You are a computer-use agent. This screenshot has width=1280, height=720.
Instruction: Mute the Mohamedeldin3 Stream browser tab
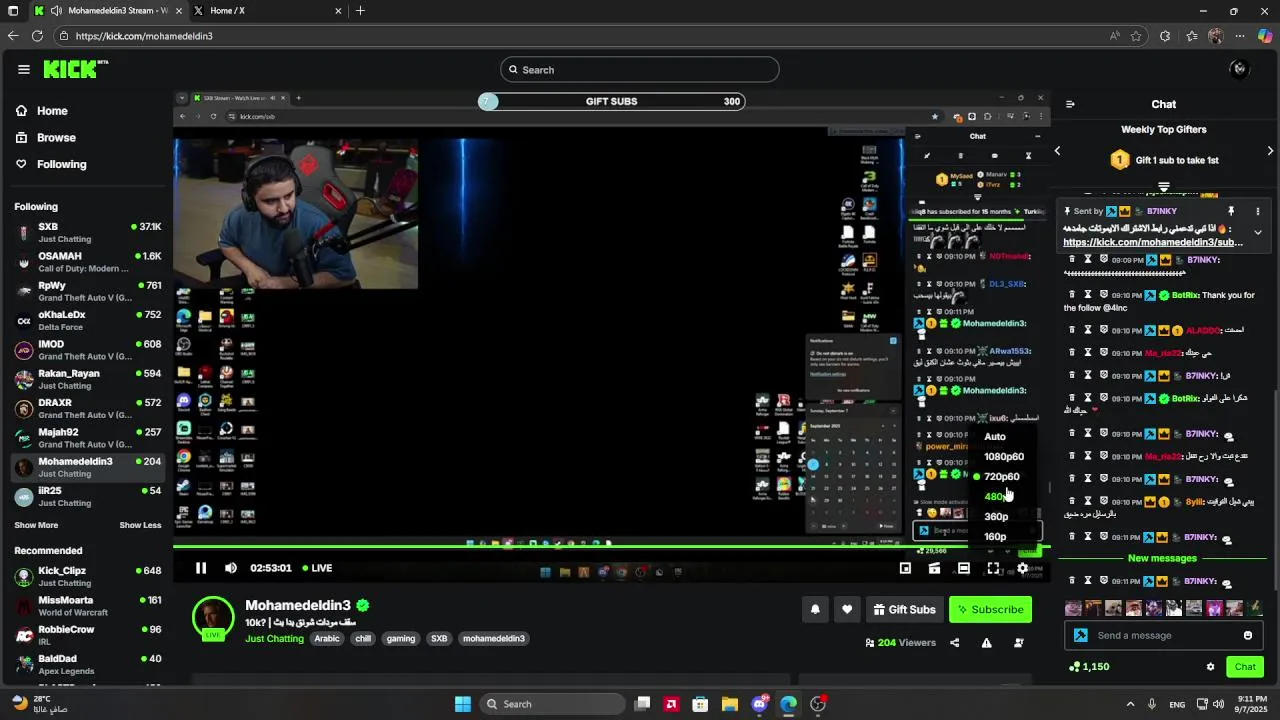[56, 11]
